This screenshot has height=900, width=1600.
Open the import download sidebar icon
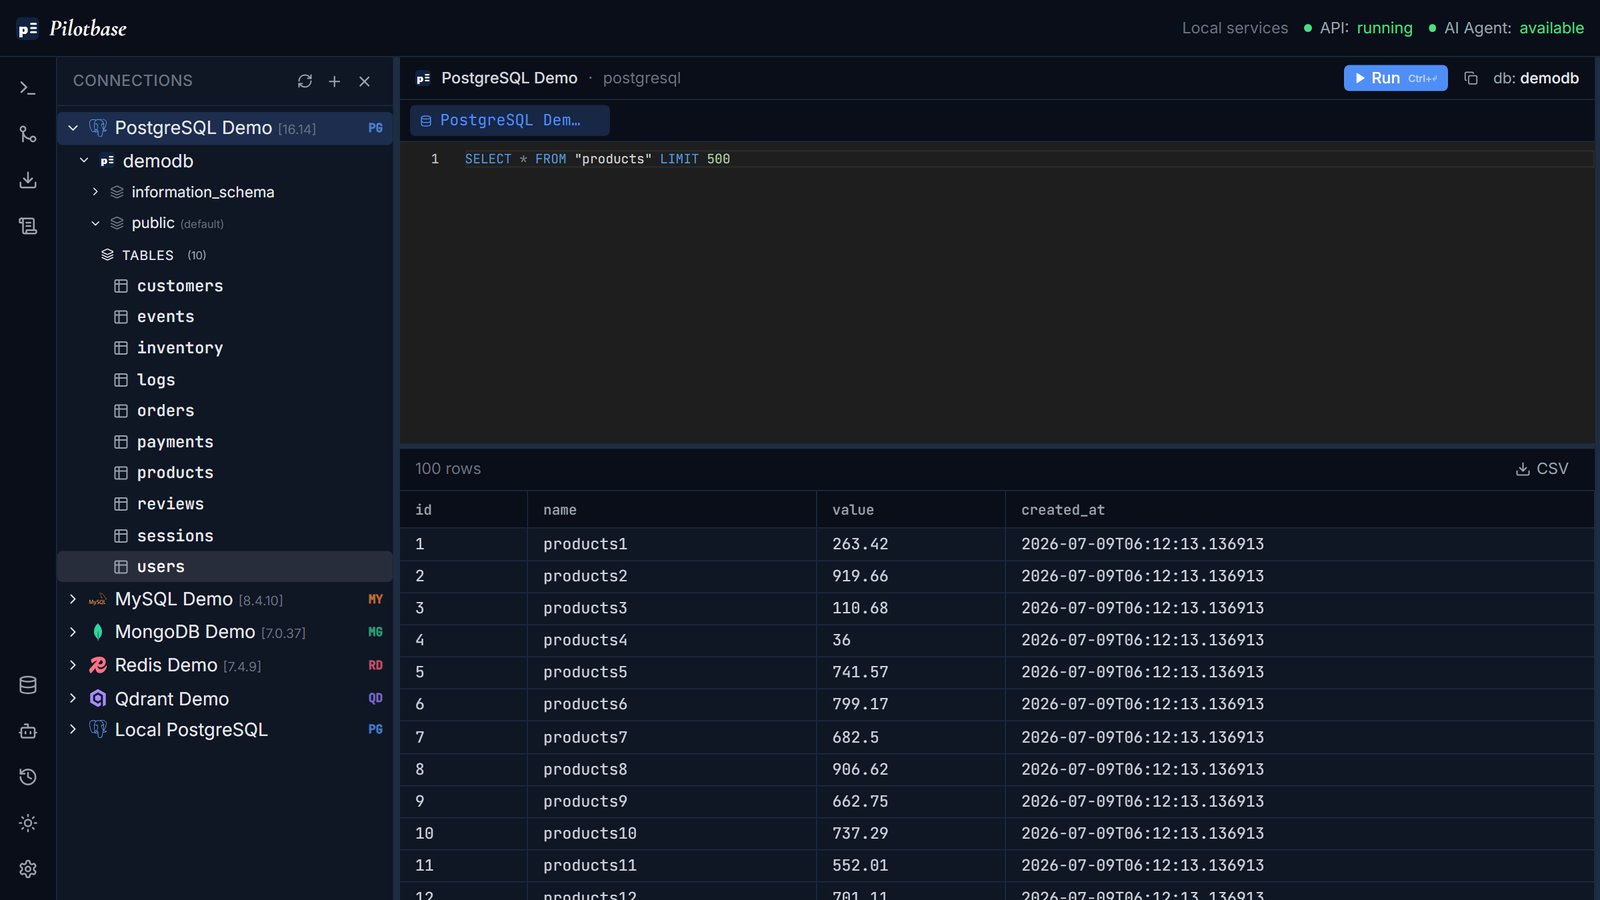(x=28, y=180)
